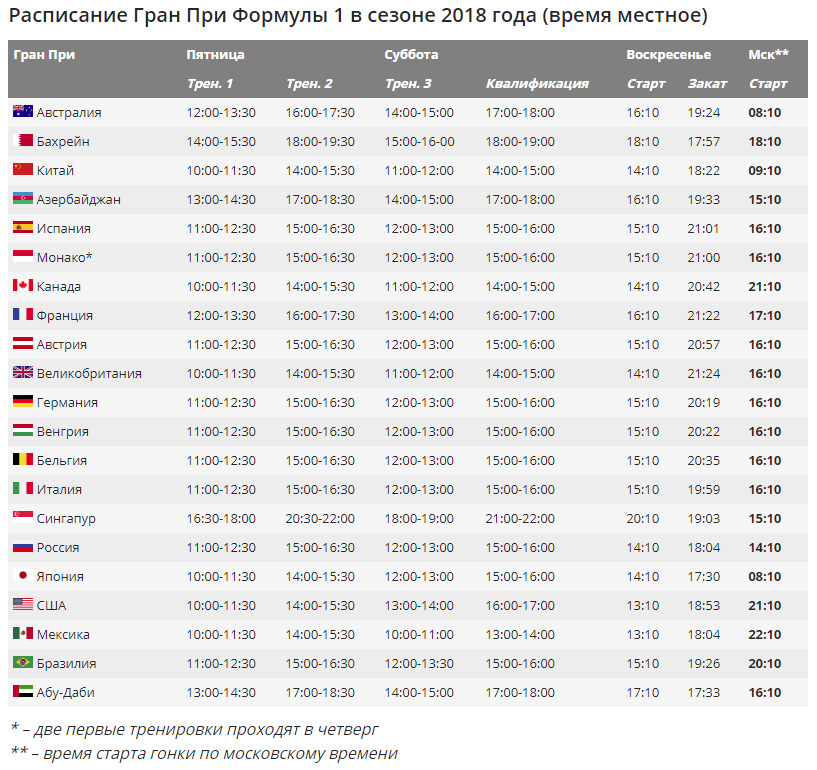Click the "Трен. 1" subheader

pyautogui.click(x=210, y=84)
